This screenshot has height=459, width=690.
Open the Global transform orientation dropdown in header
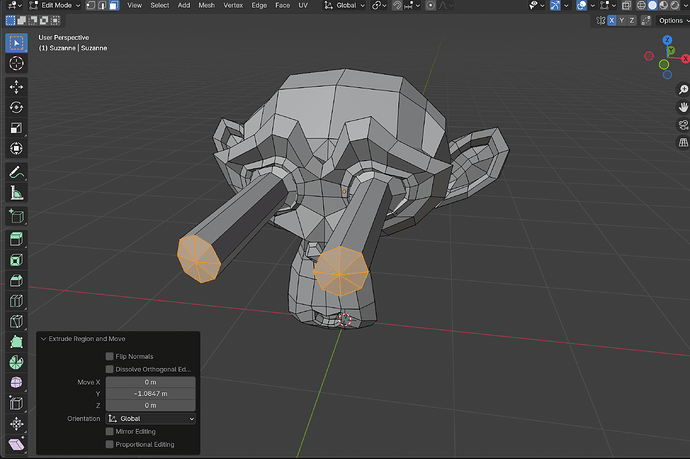(x=345, y=5)
